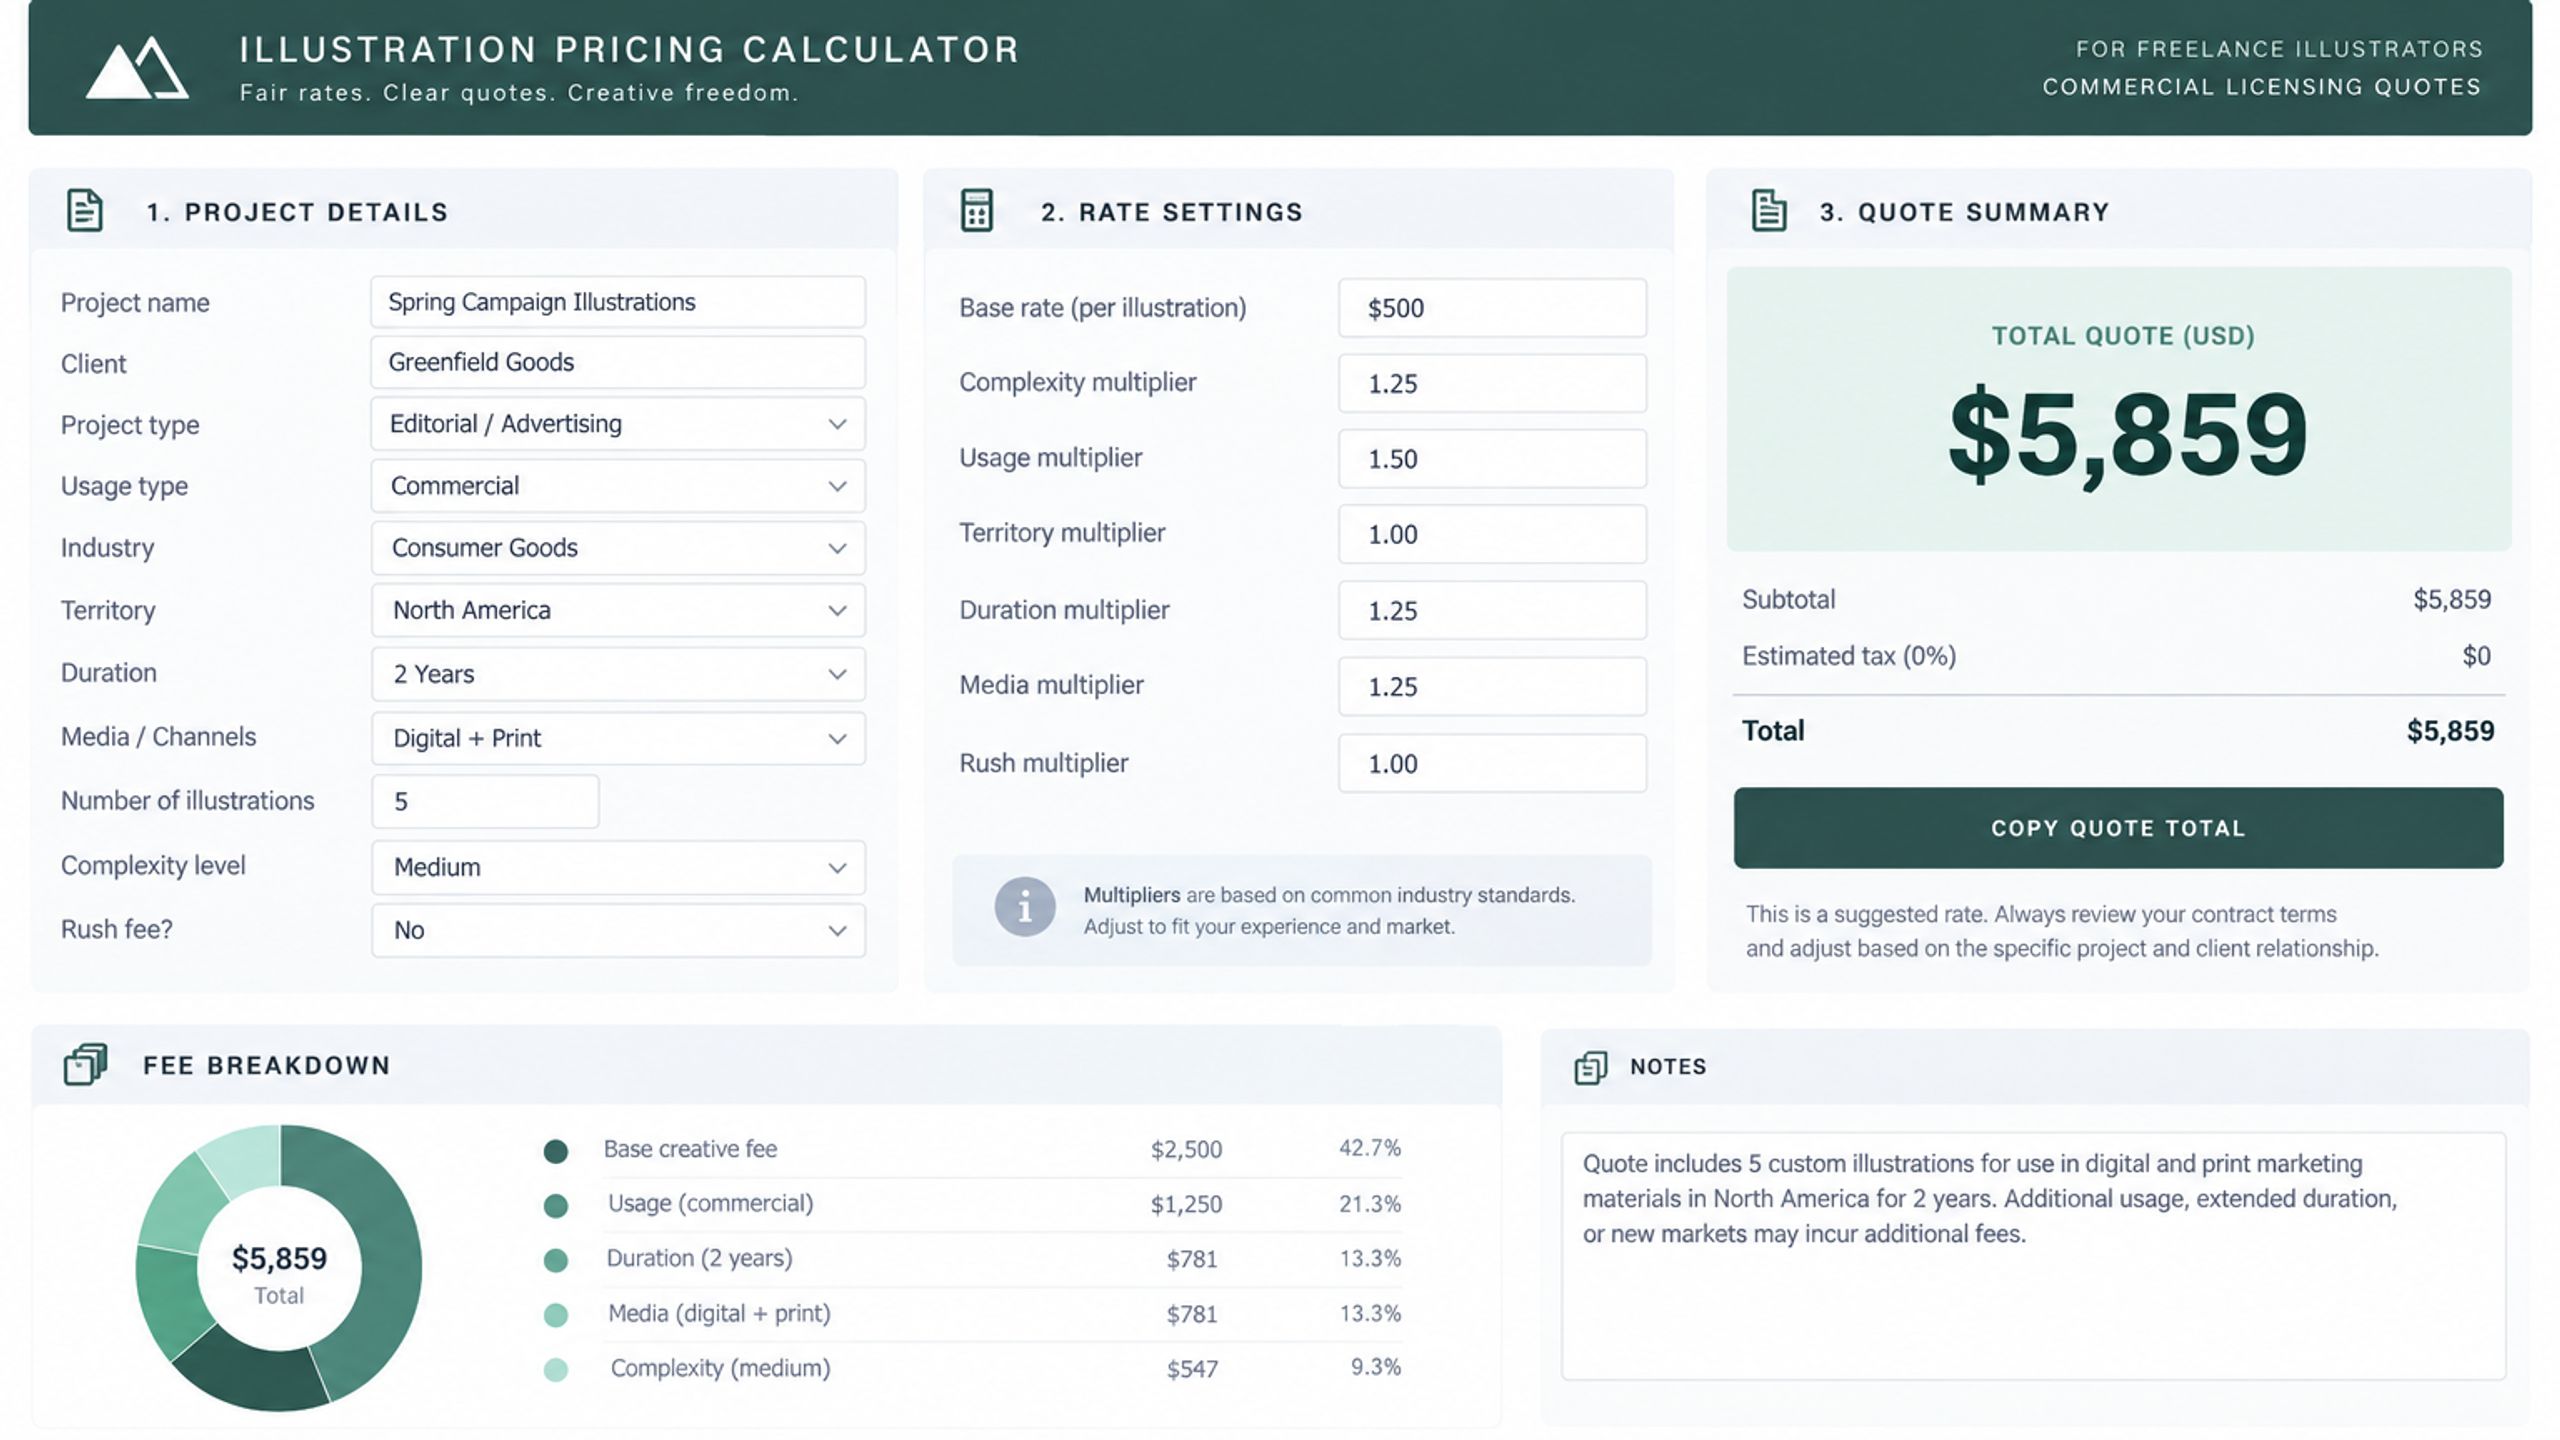2560x1440 pixels.
Task: Open the Project type dropdown
Action: [618, 424]
